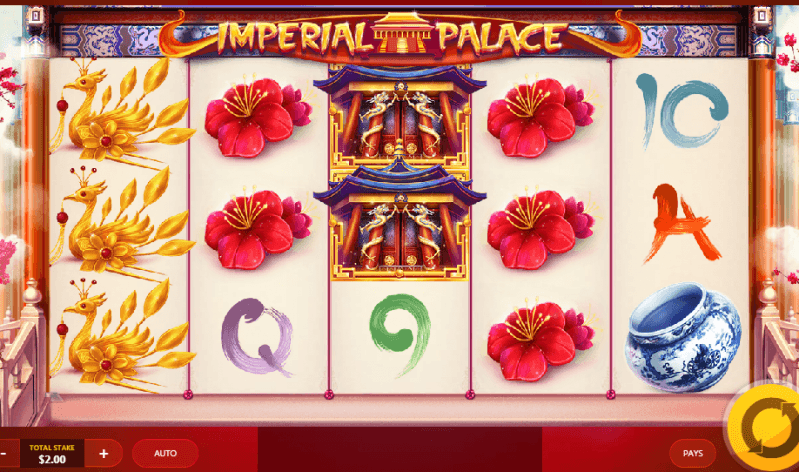Spin the reels with the golden button
Image resolution: width=799 pixels, height=472 pixels.
[764, 427]
